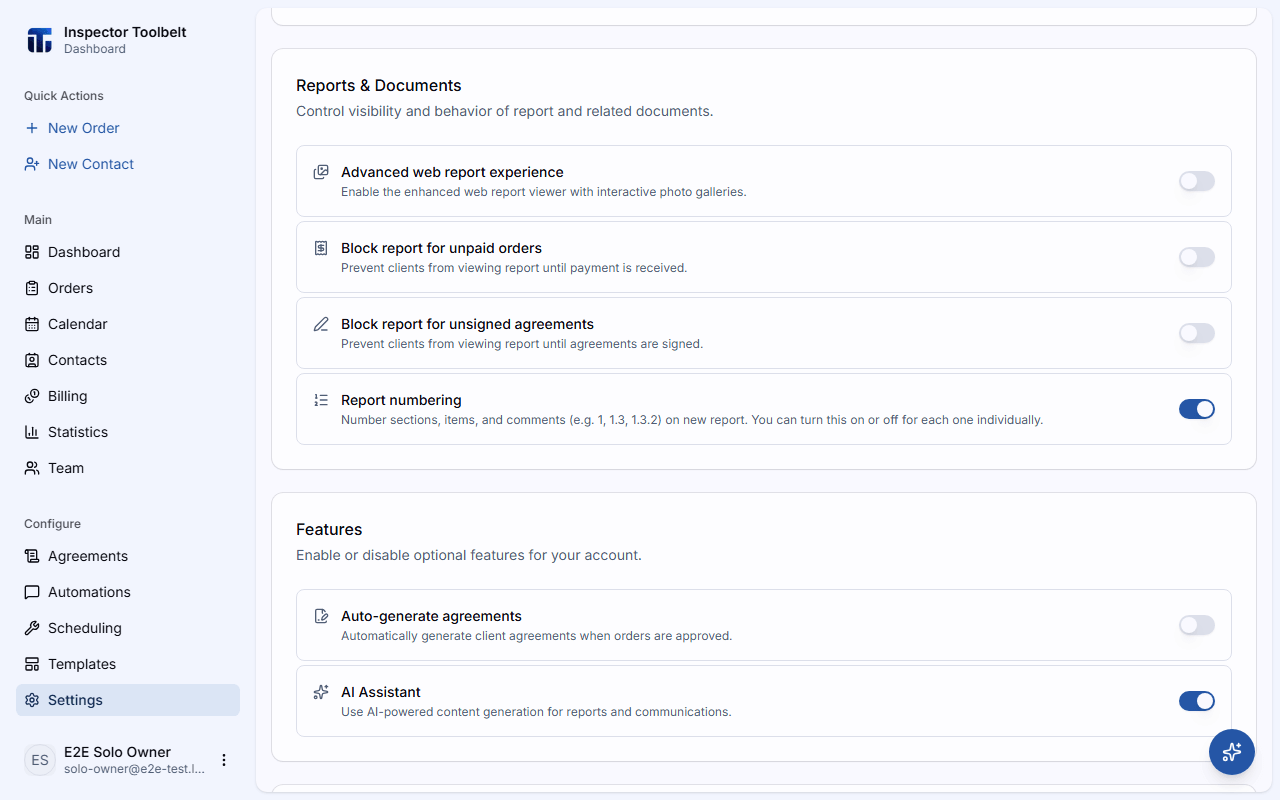
Task: Go to Orders in the sidebar
Action: [x=128, y=288]
